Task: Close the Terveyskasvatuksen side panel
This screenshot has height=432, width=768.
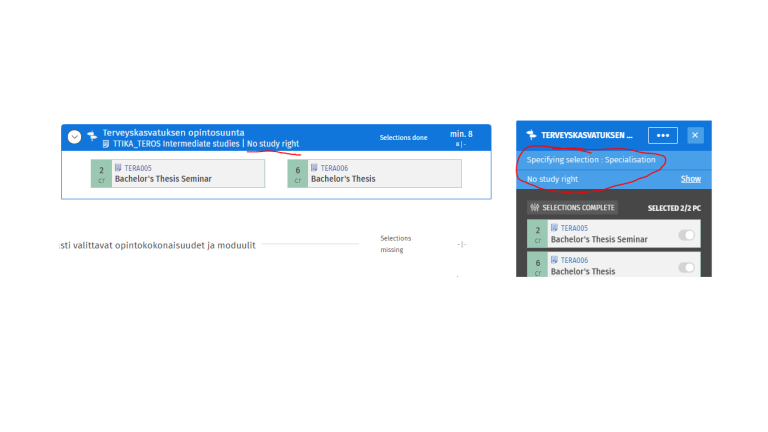Action: pos(695,135)
